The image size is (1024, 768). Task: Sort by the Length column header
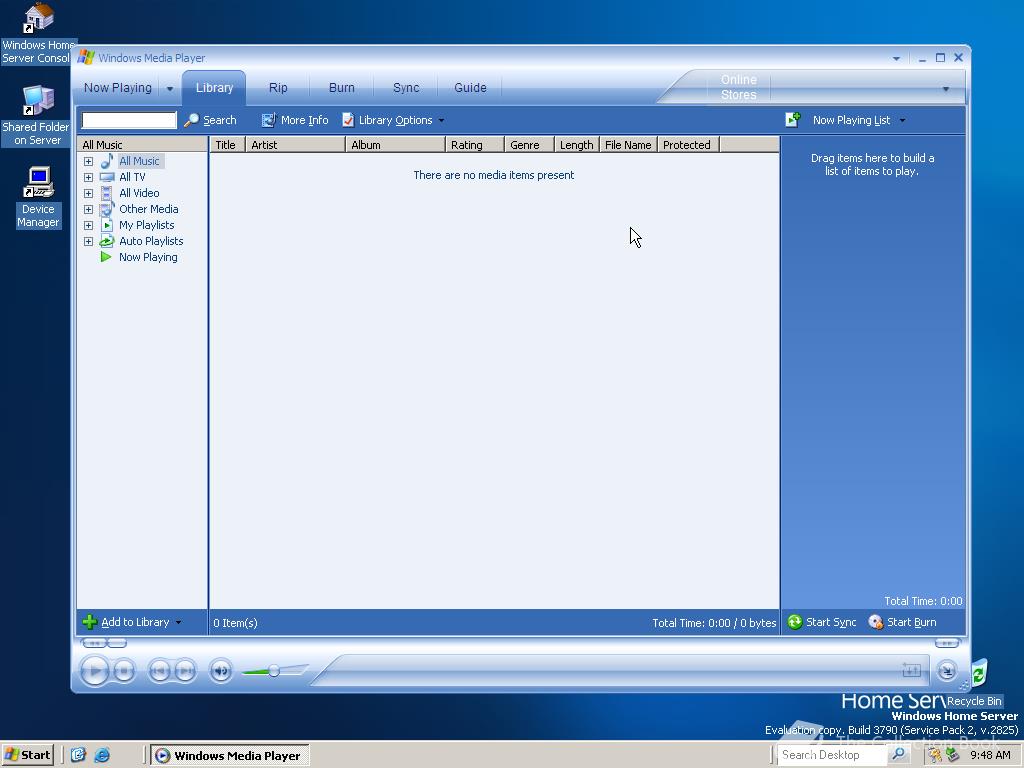pyautogui.click(x=577, y=145)
